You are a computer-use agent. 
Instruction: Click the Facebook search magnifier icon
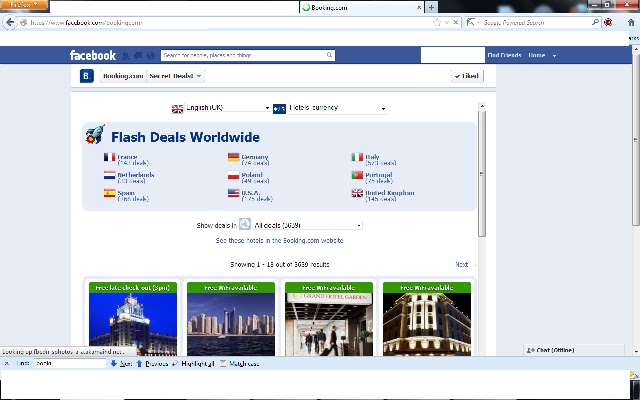click(x=329, y=55)
